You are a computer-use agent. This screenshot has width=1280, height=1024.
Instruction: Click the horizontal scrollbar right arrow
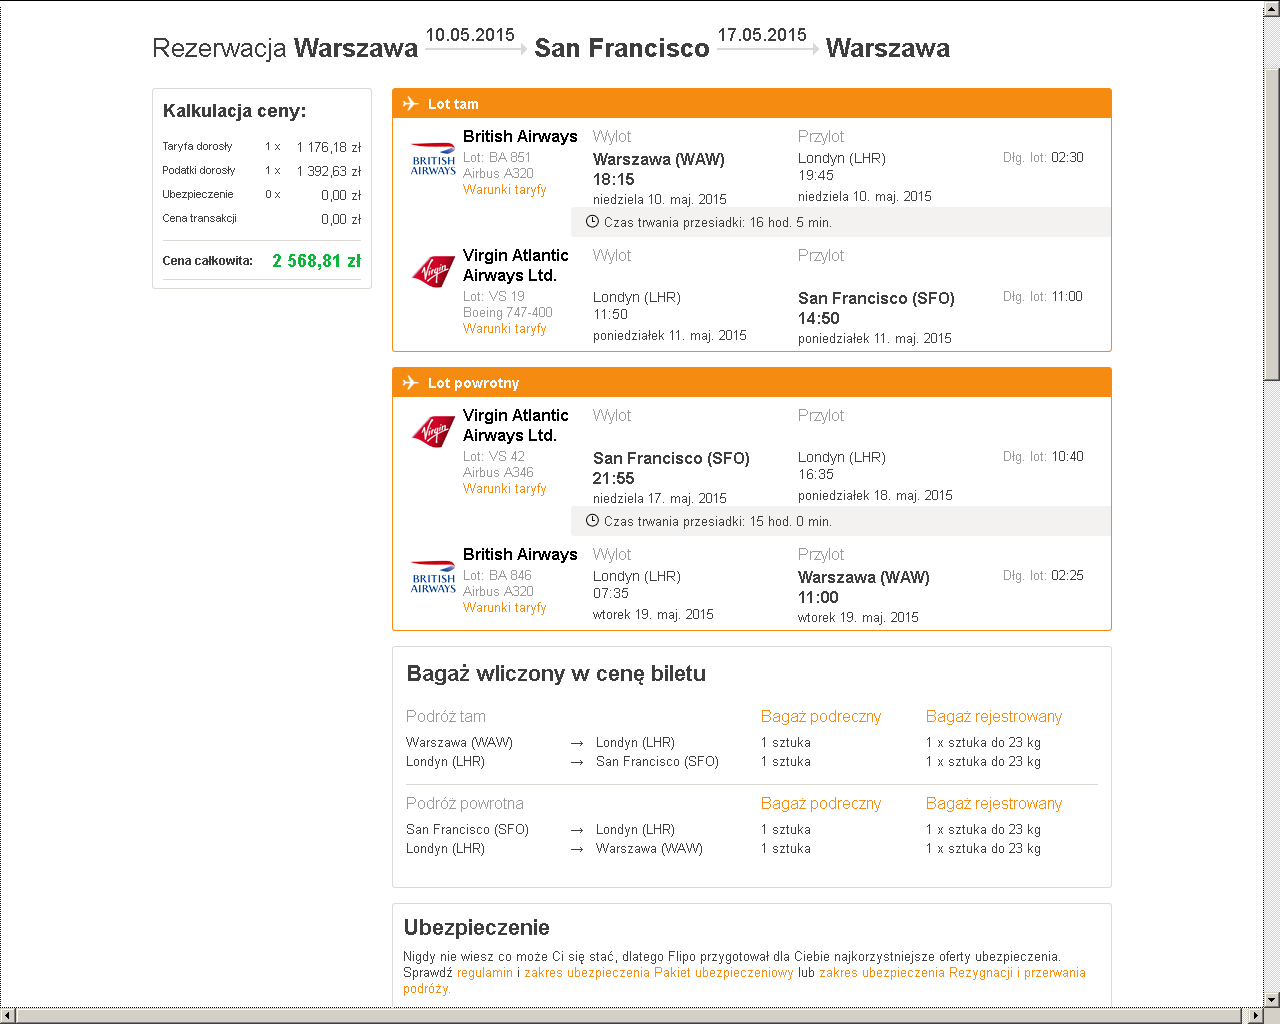(x=1256, y=1015)
